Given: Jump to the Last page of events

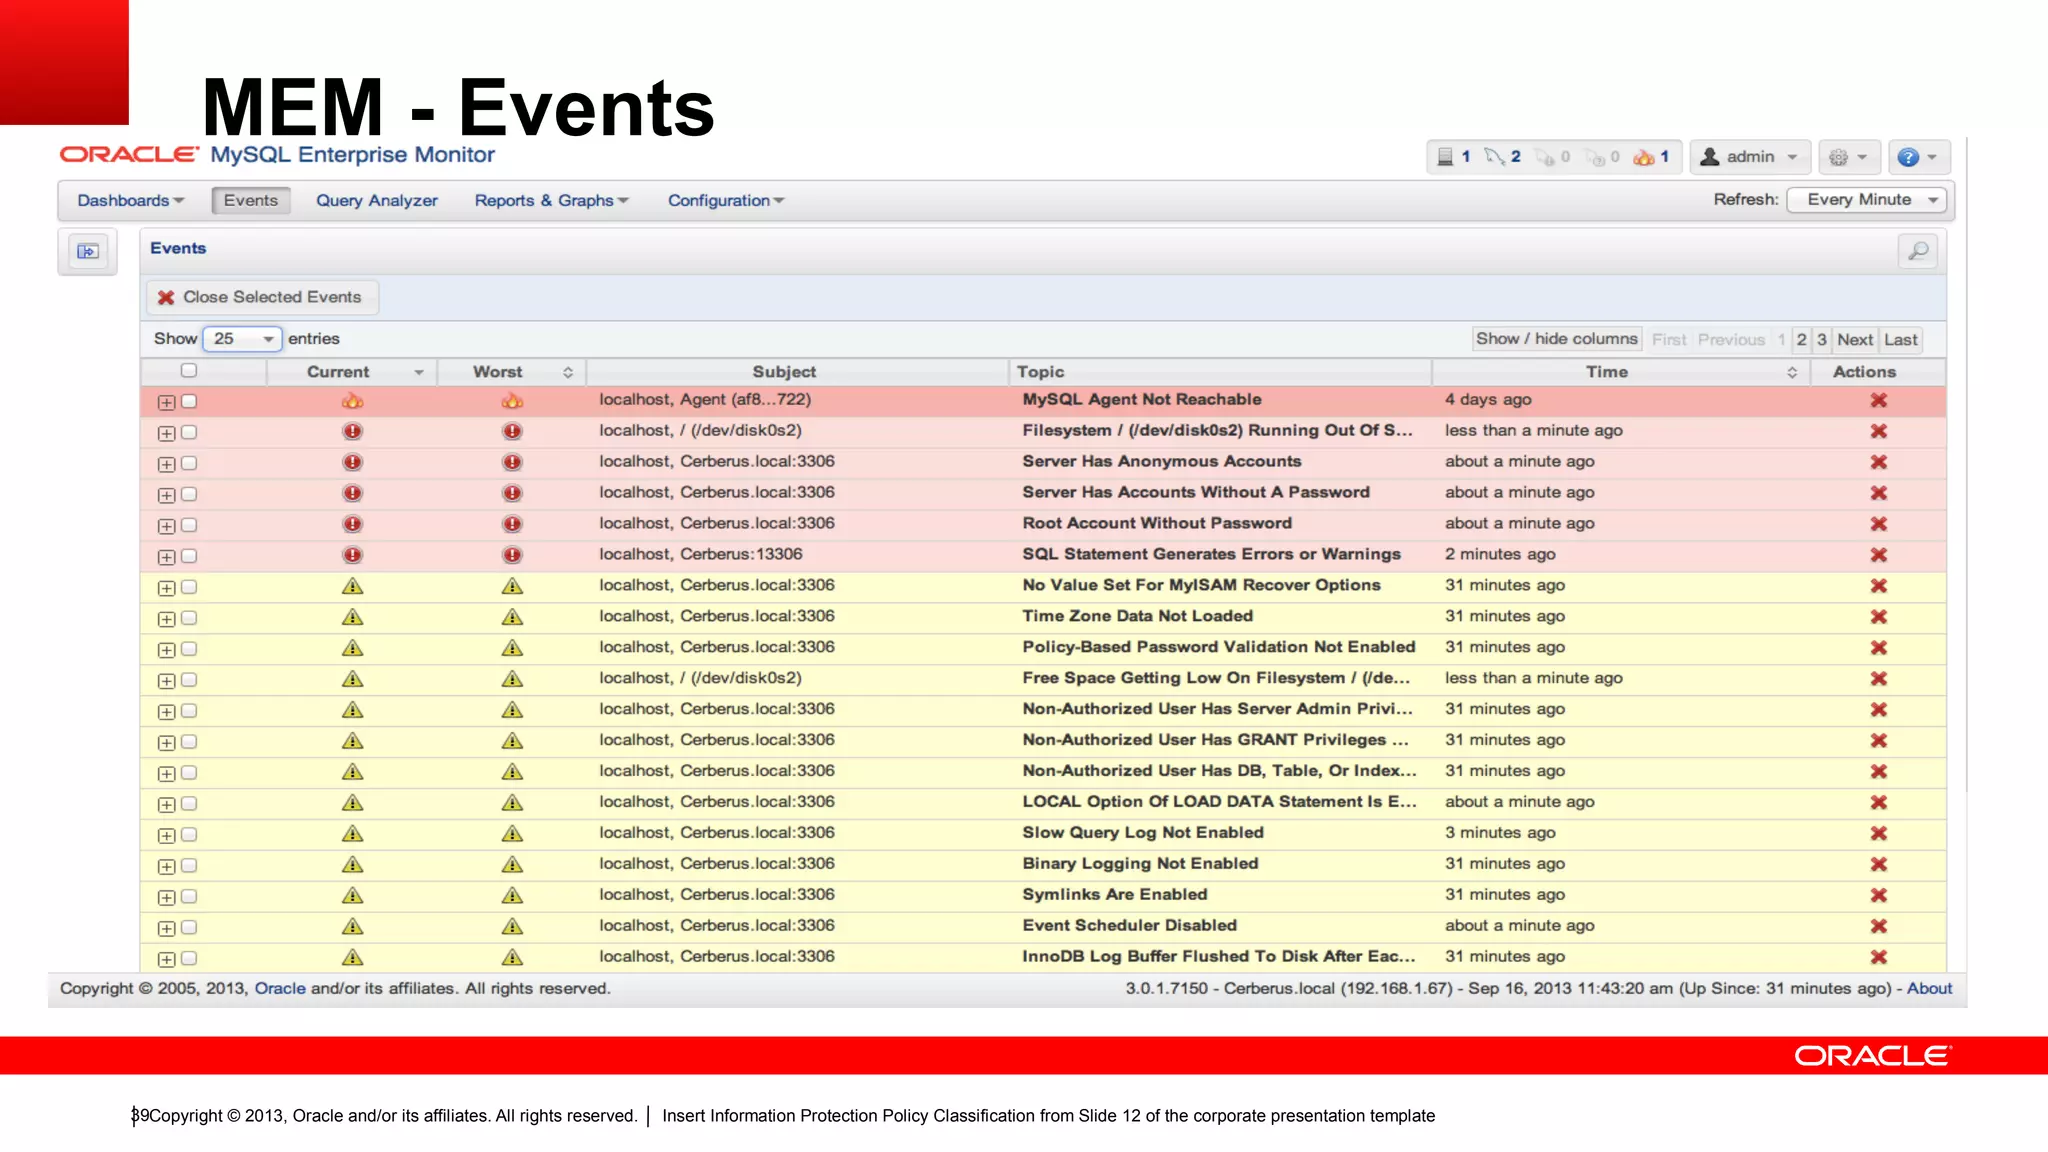Looking at the screenshot, I should pos(1901,340).
